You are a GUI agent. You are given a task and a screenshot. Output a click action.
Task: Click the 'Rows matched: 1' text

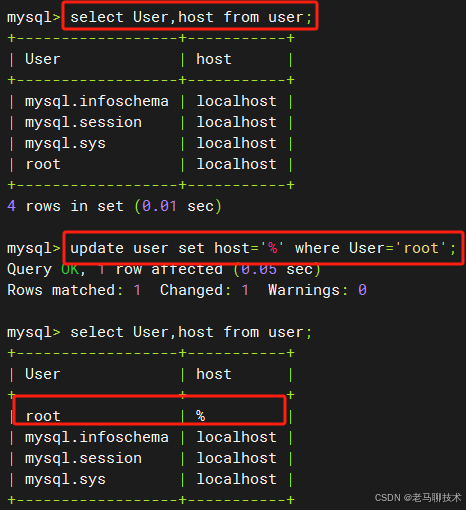[74, 290]
